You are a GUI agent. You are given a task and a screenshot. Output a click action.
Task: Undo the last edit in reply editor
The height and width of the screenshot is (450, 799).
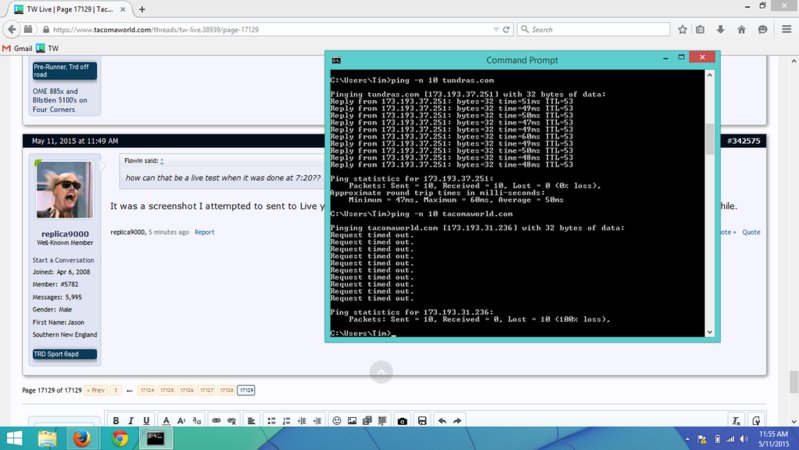pos(442,420)
